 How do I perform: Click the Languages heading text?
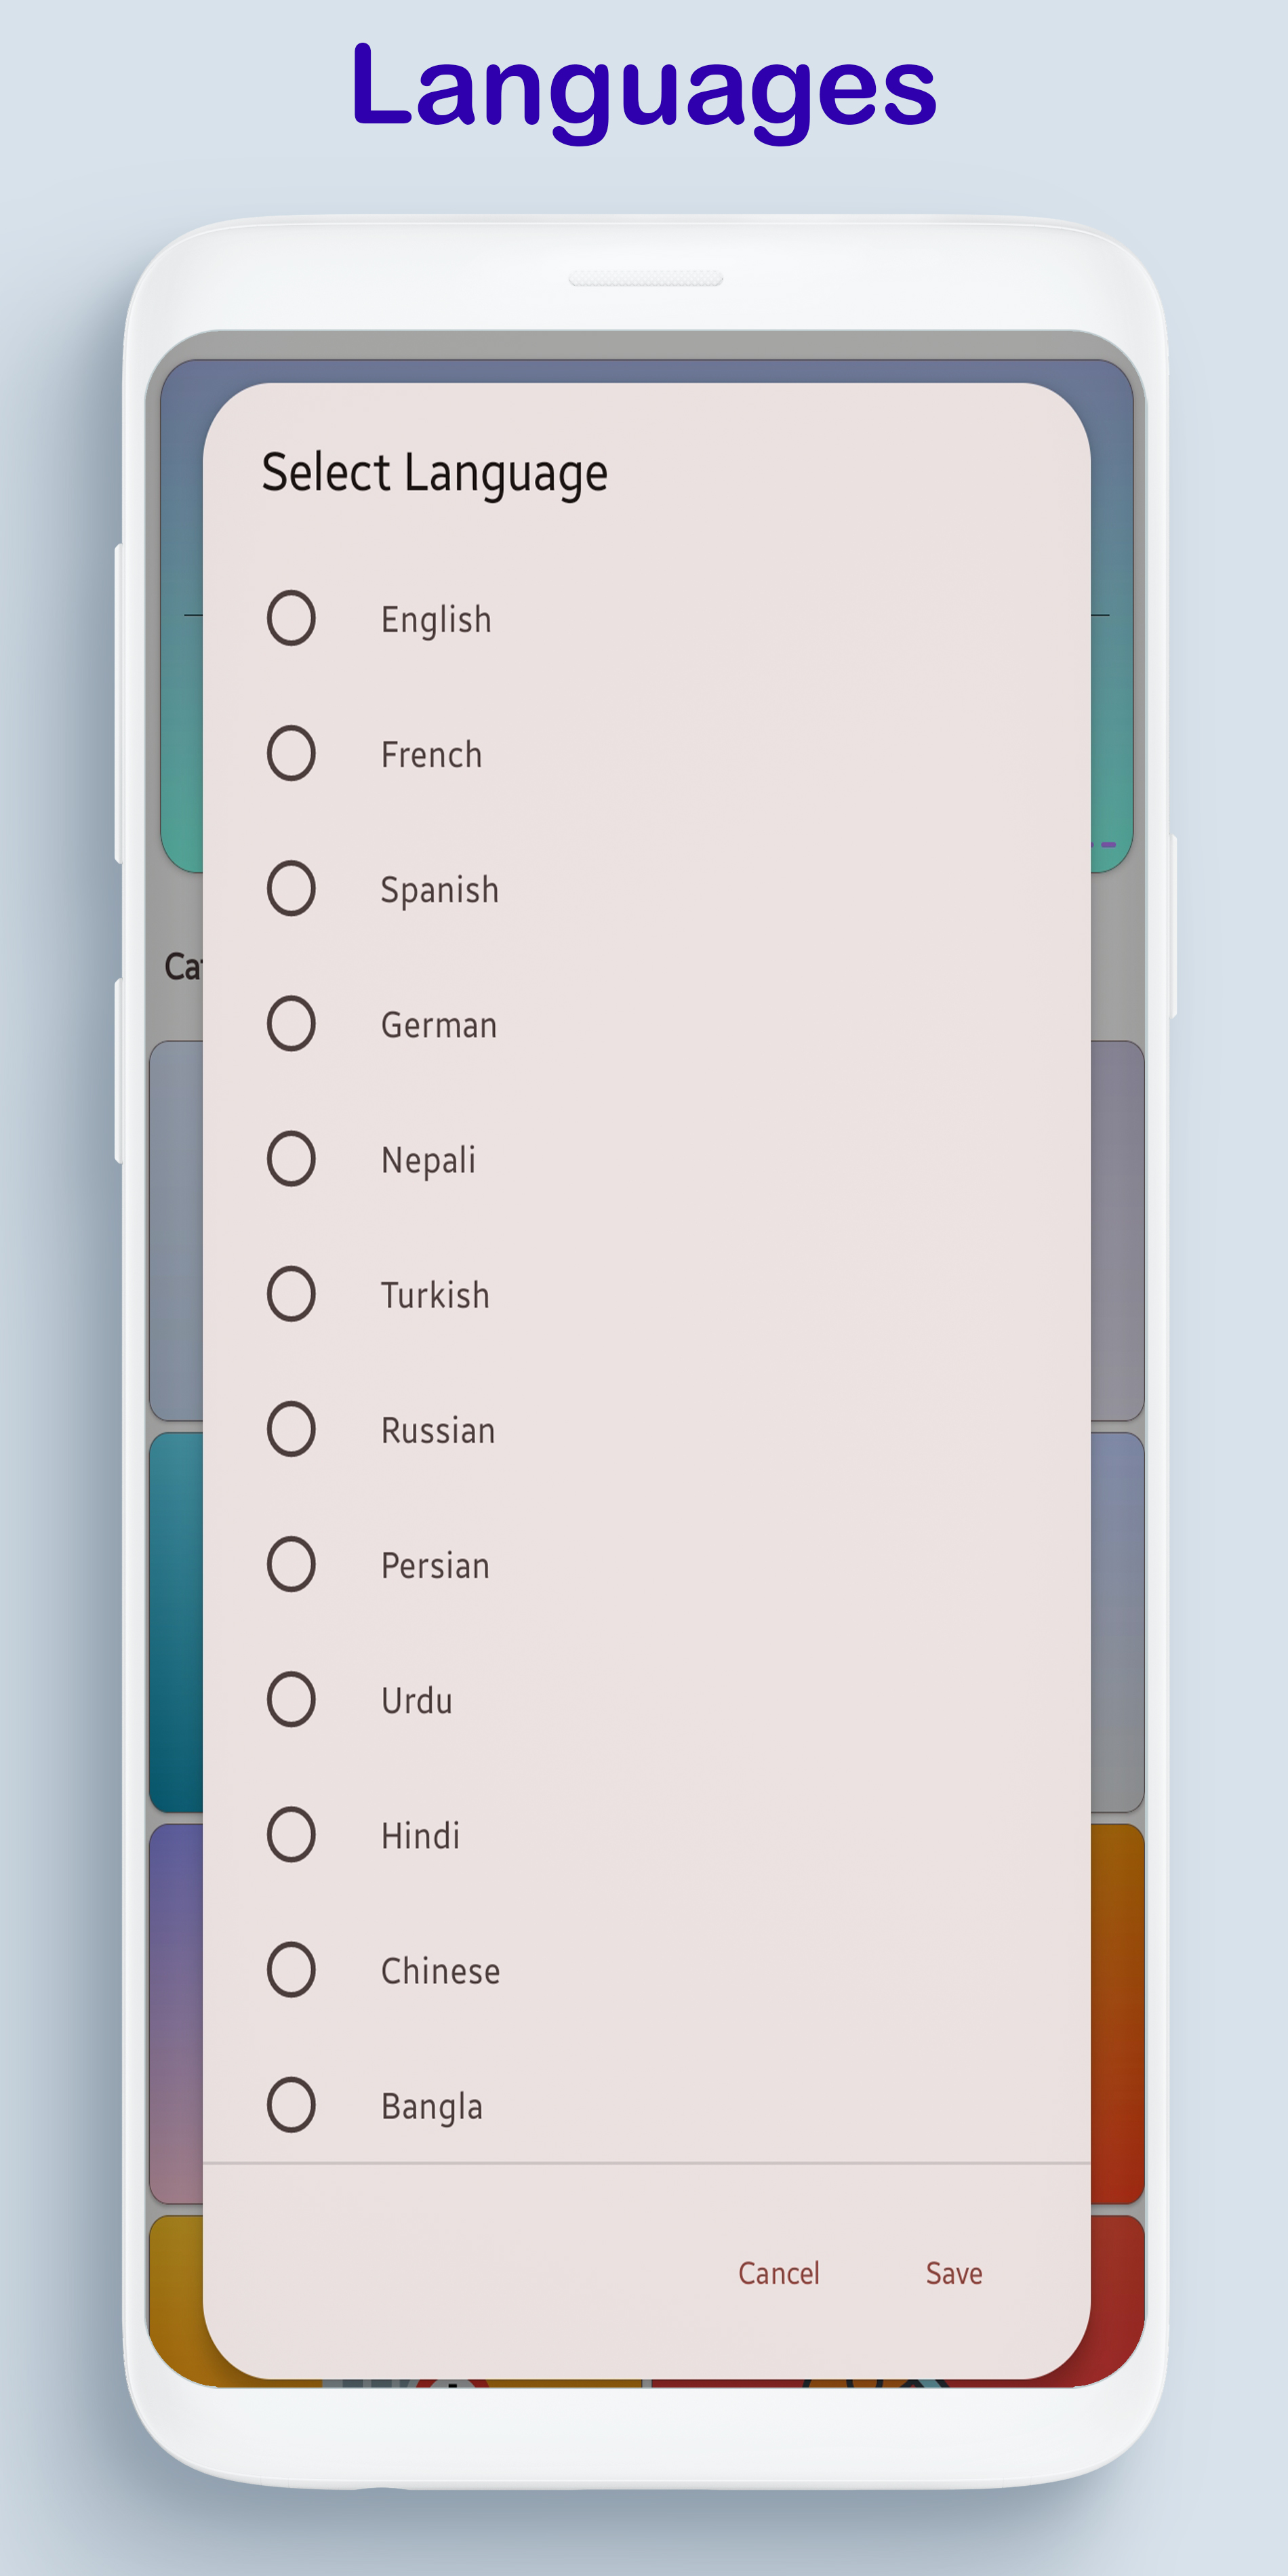click(x=644, y=88)
